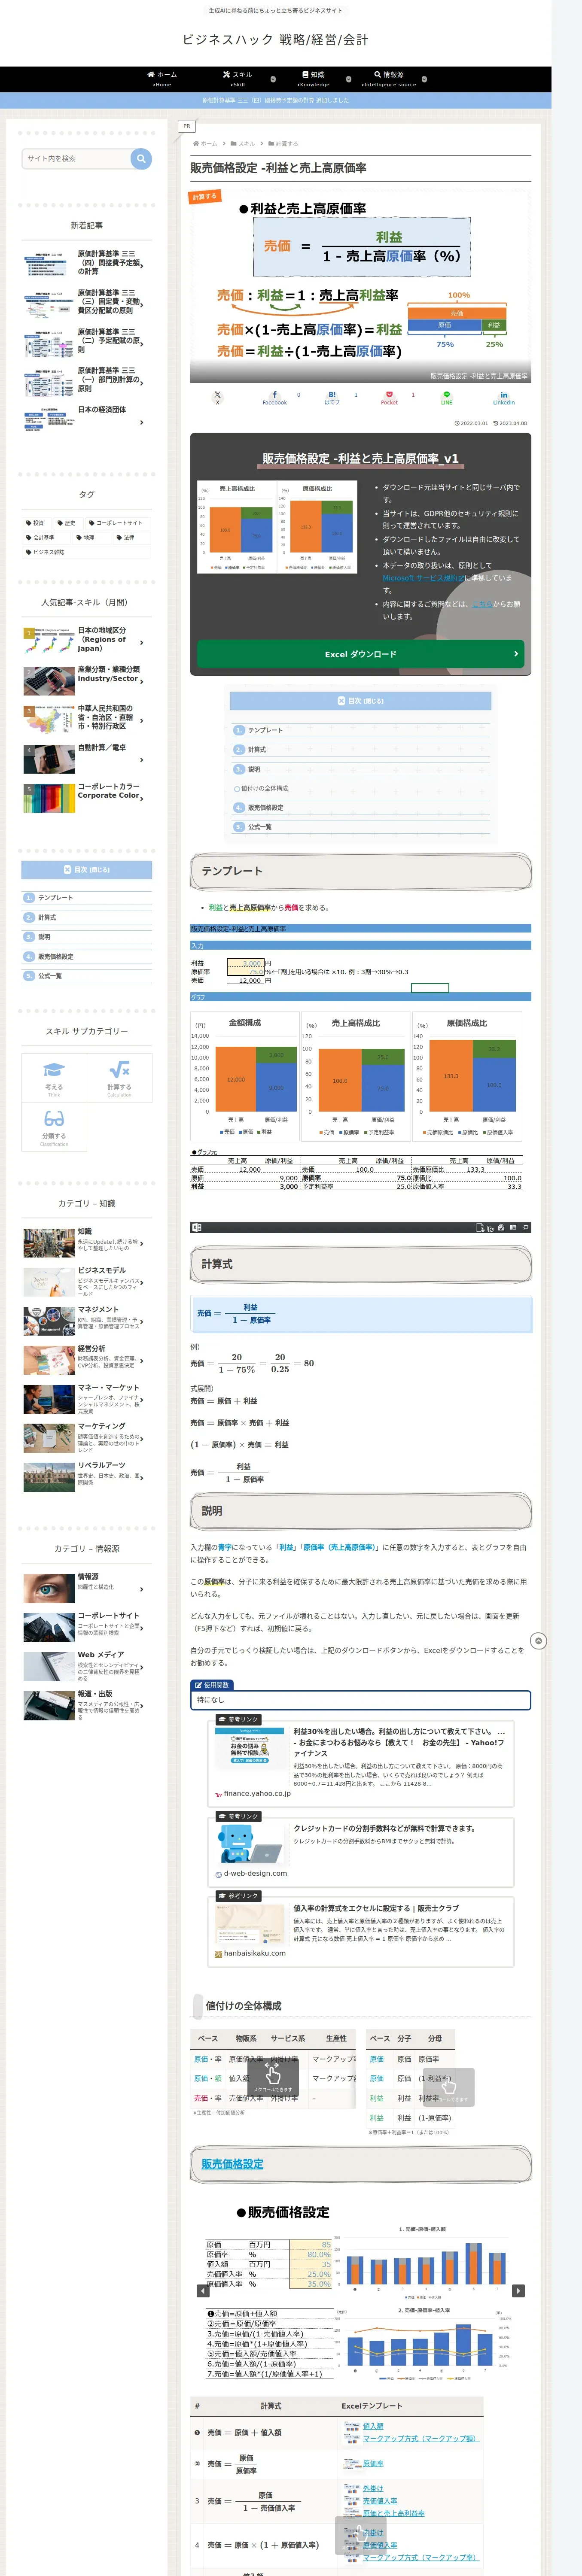Save the article to Pocket

[389, 397]
